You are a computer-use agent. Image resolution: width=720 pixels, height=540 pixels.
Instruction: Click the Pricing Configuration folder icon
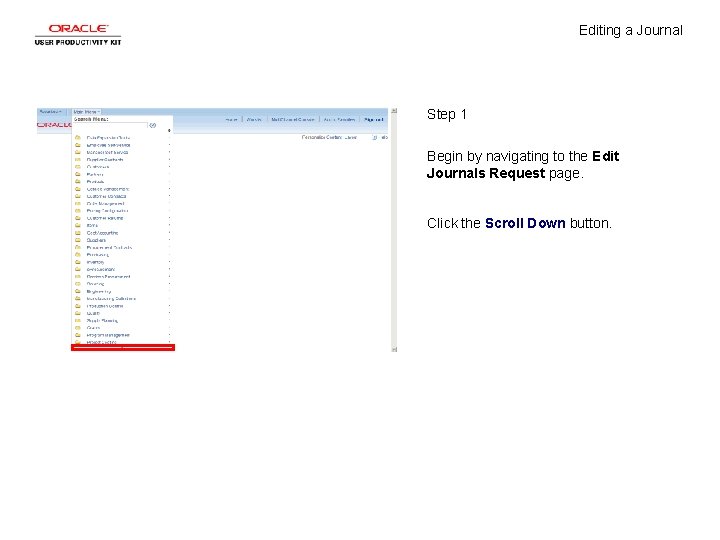(78, 211)
